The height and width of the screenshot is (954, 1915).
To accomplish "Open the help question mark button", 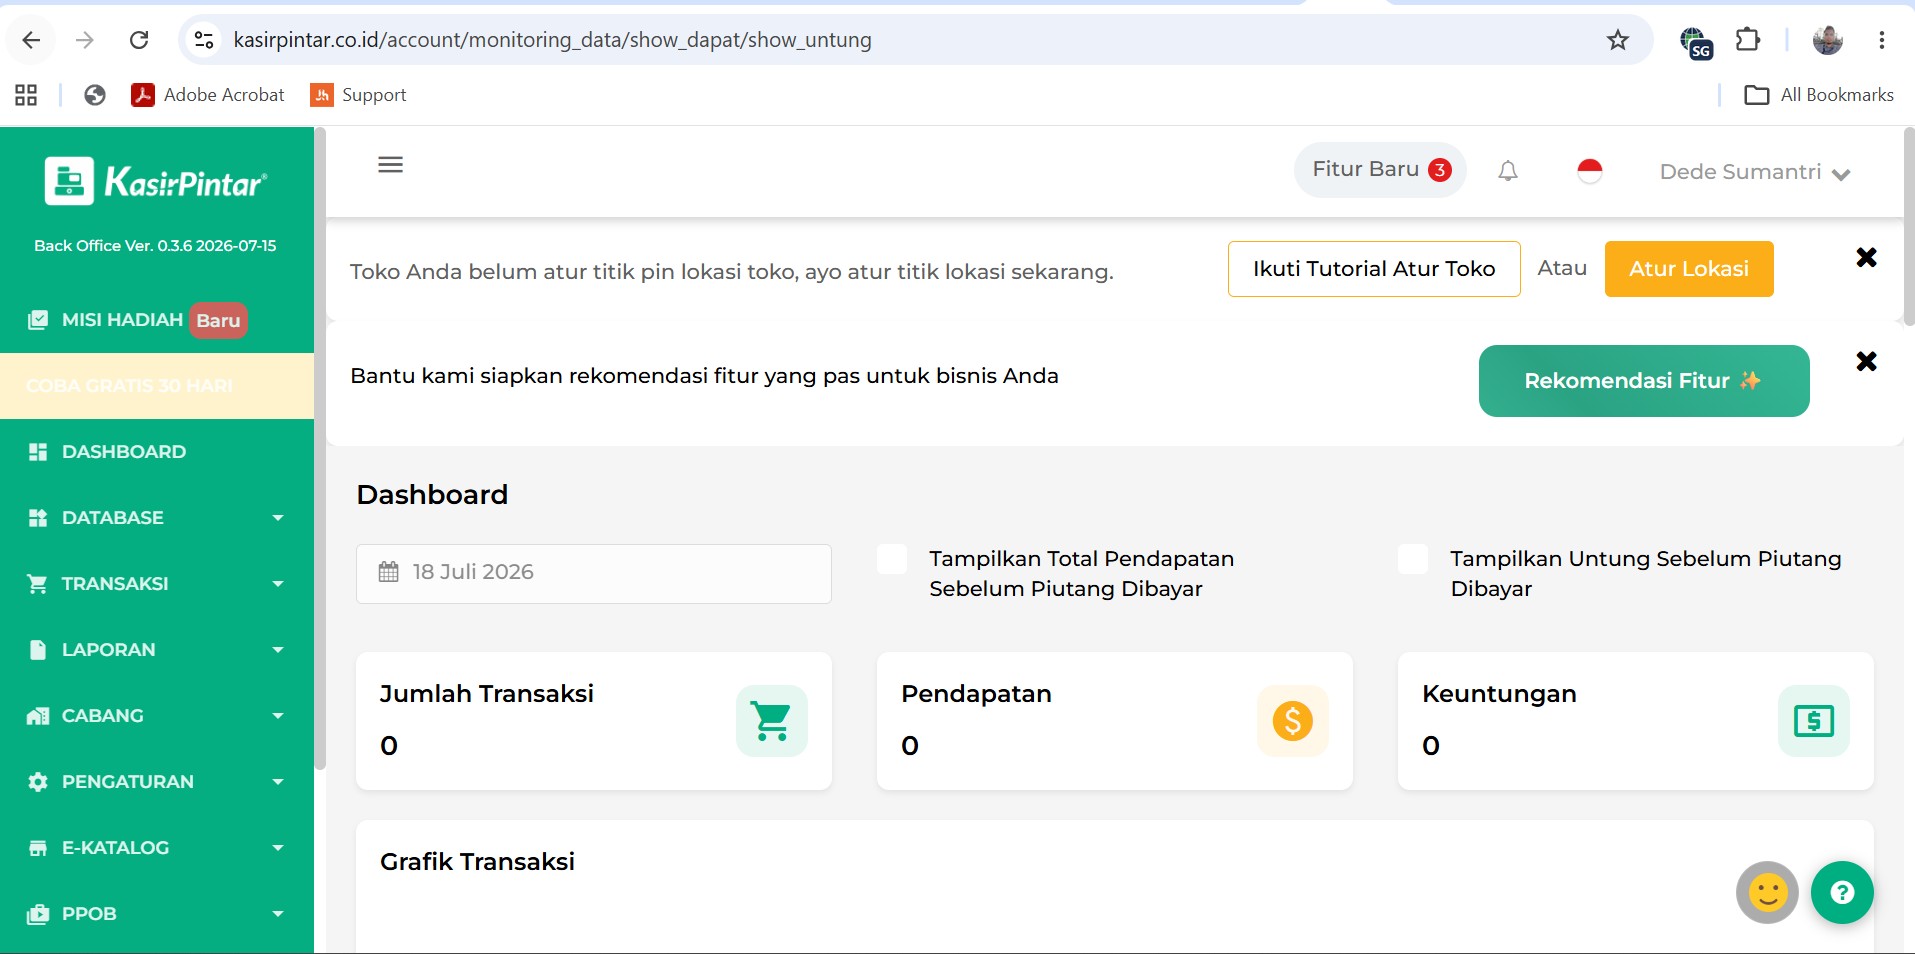I will pos(1842,892).
